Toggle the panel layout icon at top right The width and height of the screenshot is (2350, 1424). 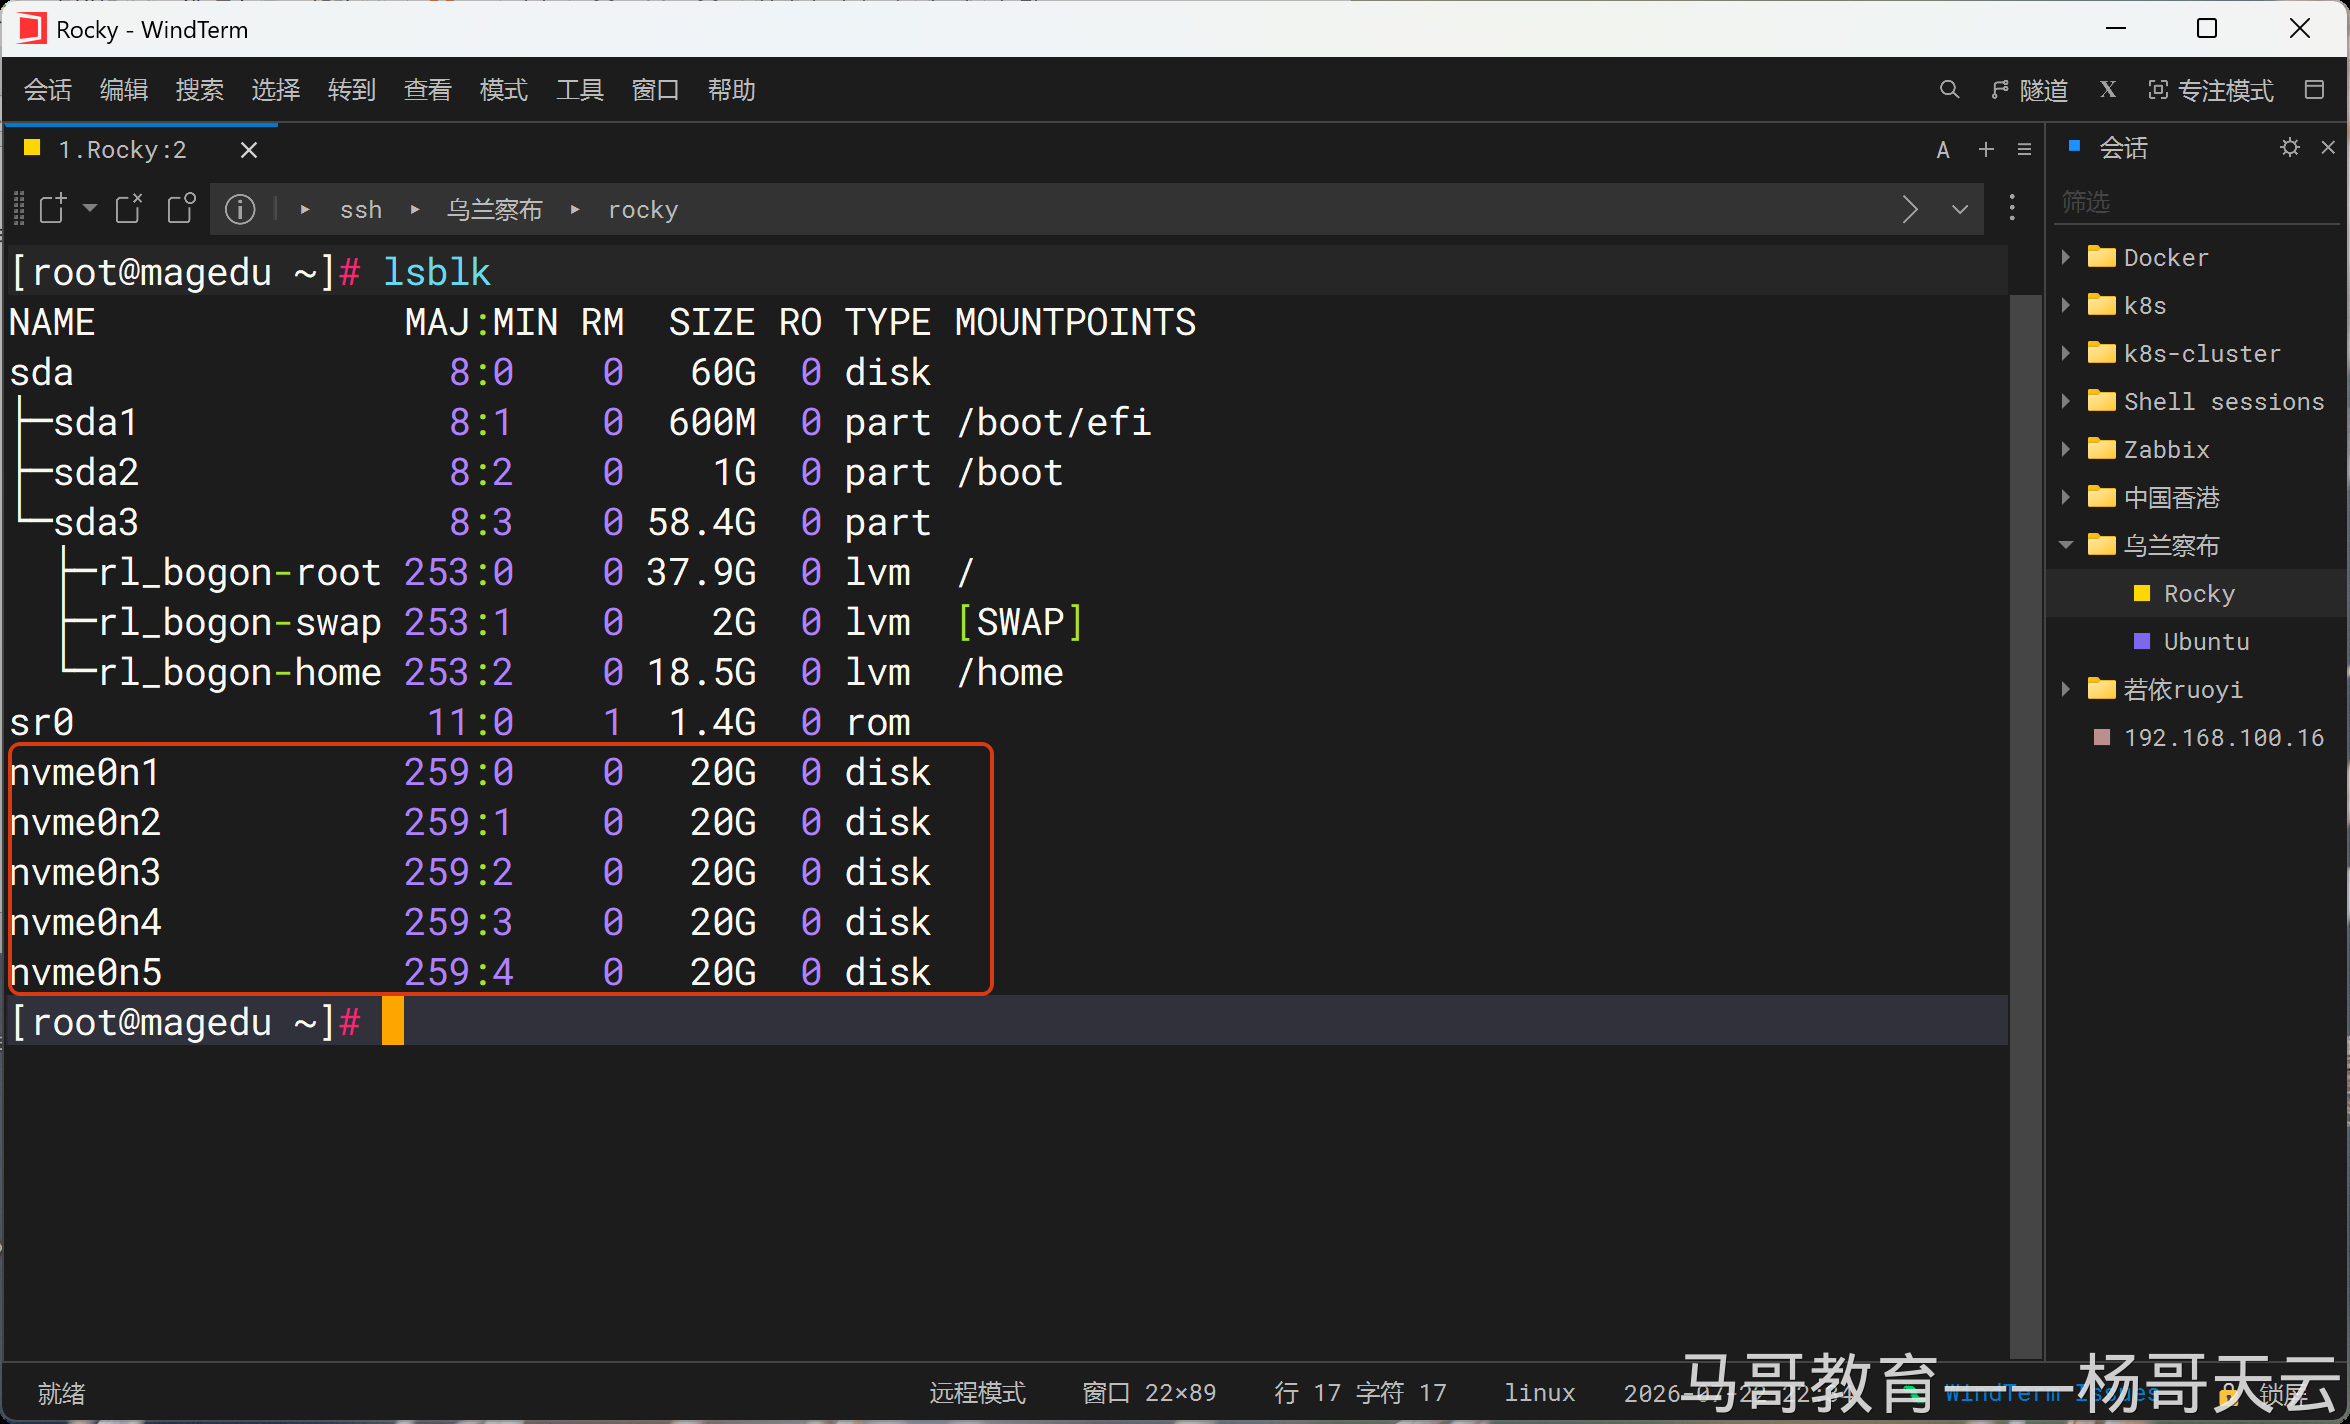(x=2313, y=90)
